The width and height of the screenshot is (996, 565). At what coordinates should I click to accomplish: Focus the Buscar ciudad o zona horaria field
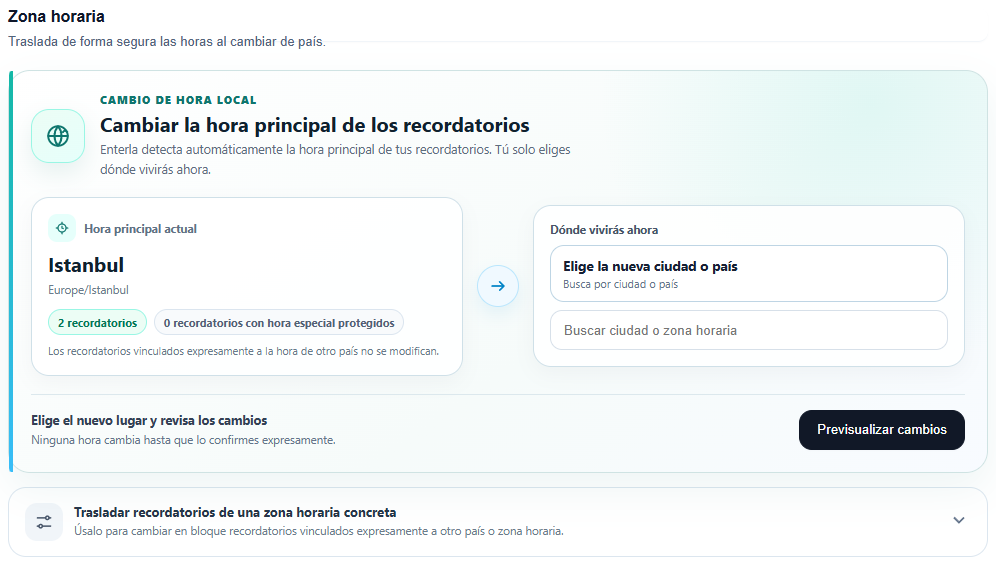[x=748, y=330]
